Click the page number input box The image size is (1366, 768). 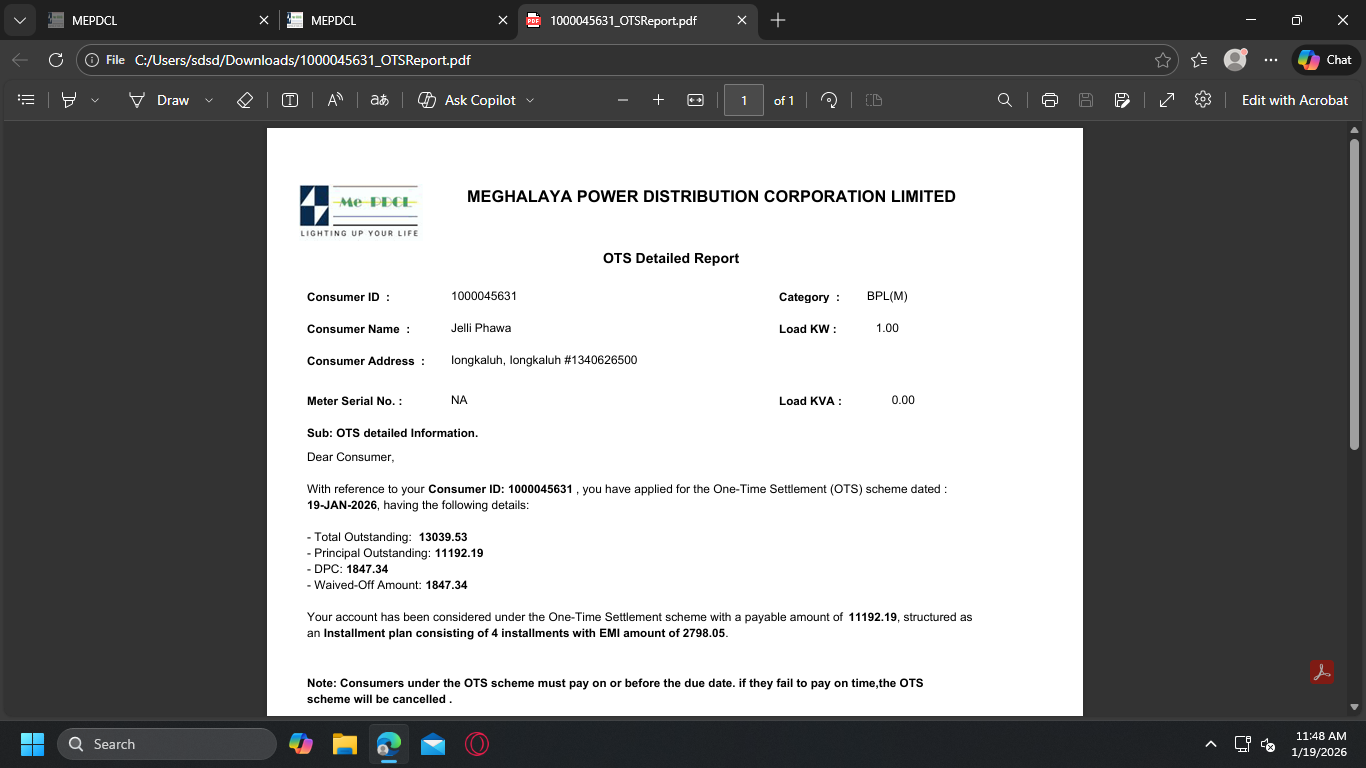click(x=743, y=100)
